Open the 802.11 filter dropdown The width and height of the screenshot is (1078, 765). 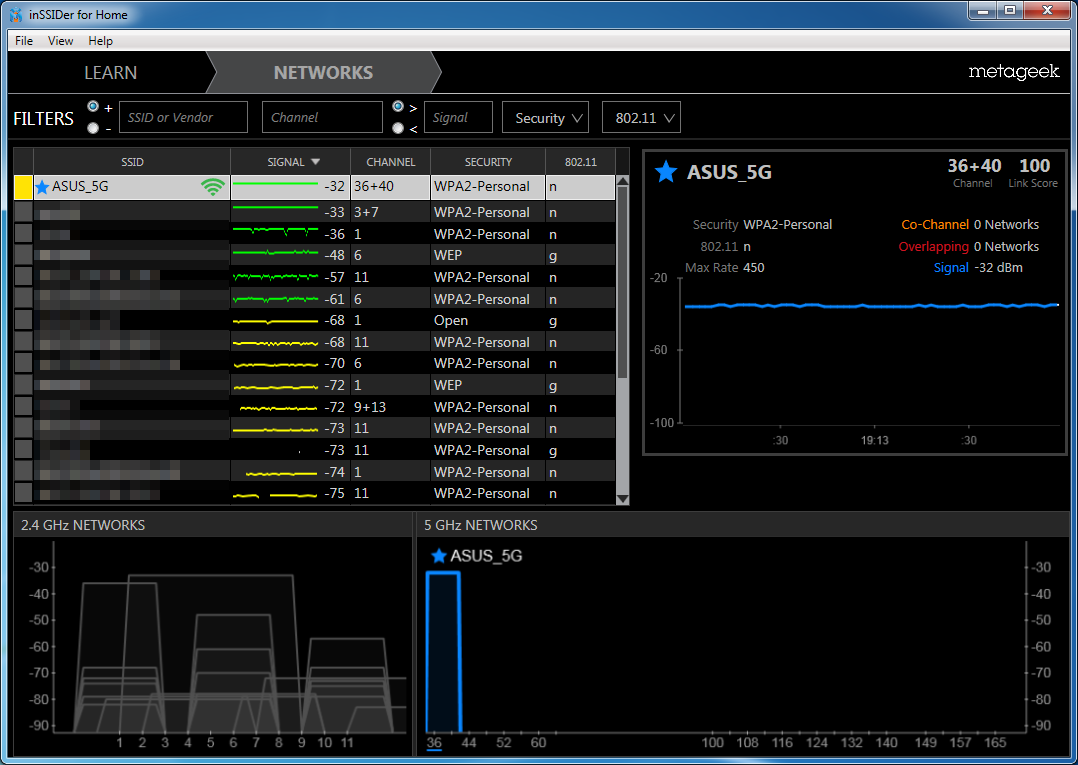(641, 118)
